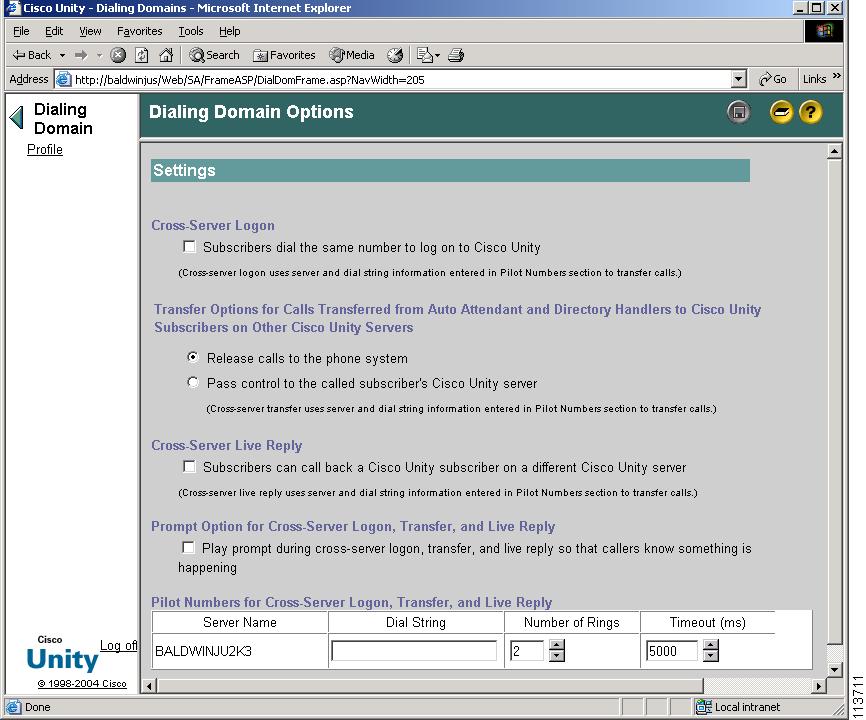
Task: Click the Print toolbar icon
Action: pos(456,55)
